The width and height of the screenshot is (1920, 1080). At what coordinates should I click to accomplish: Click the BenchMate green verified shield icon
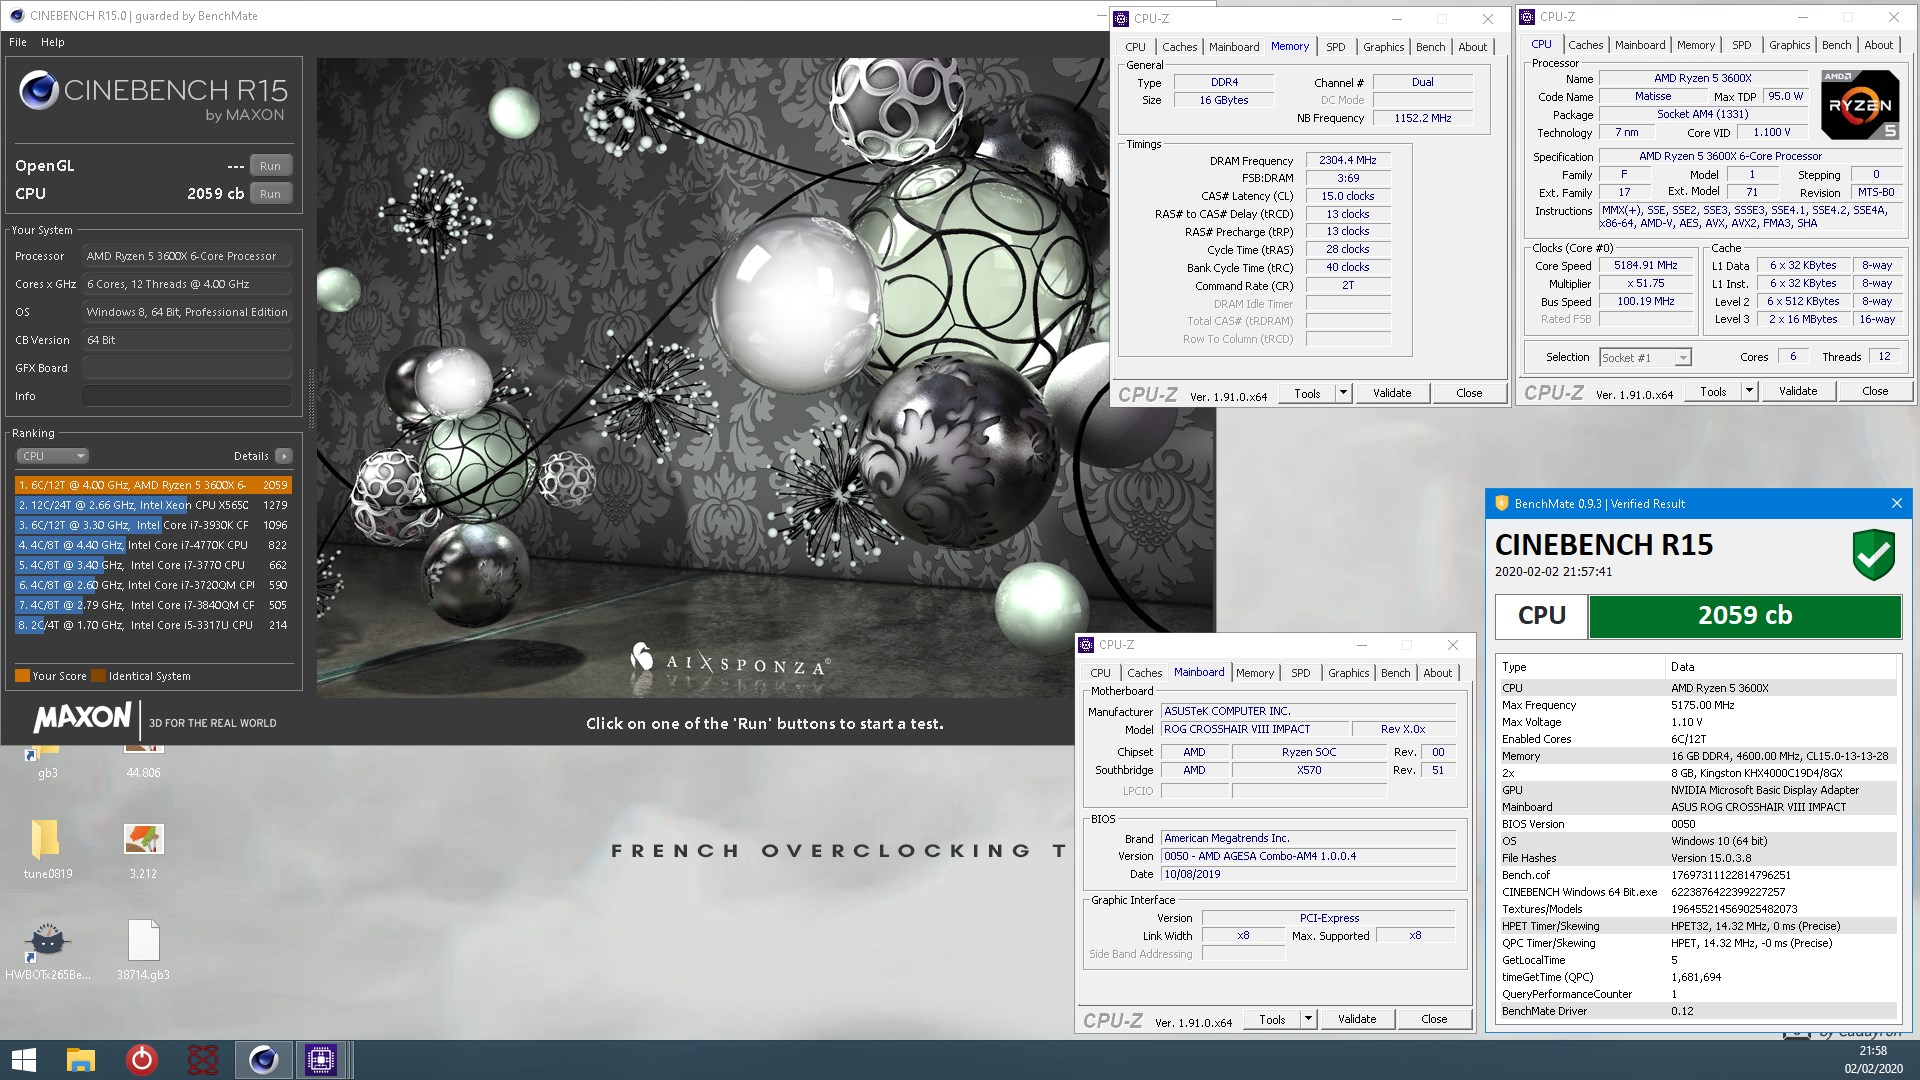coord(1873,555)
